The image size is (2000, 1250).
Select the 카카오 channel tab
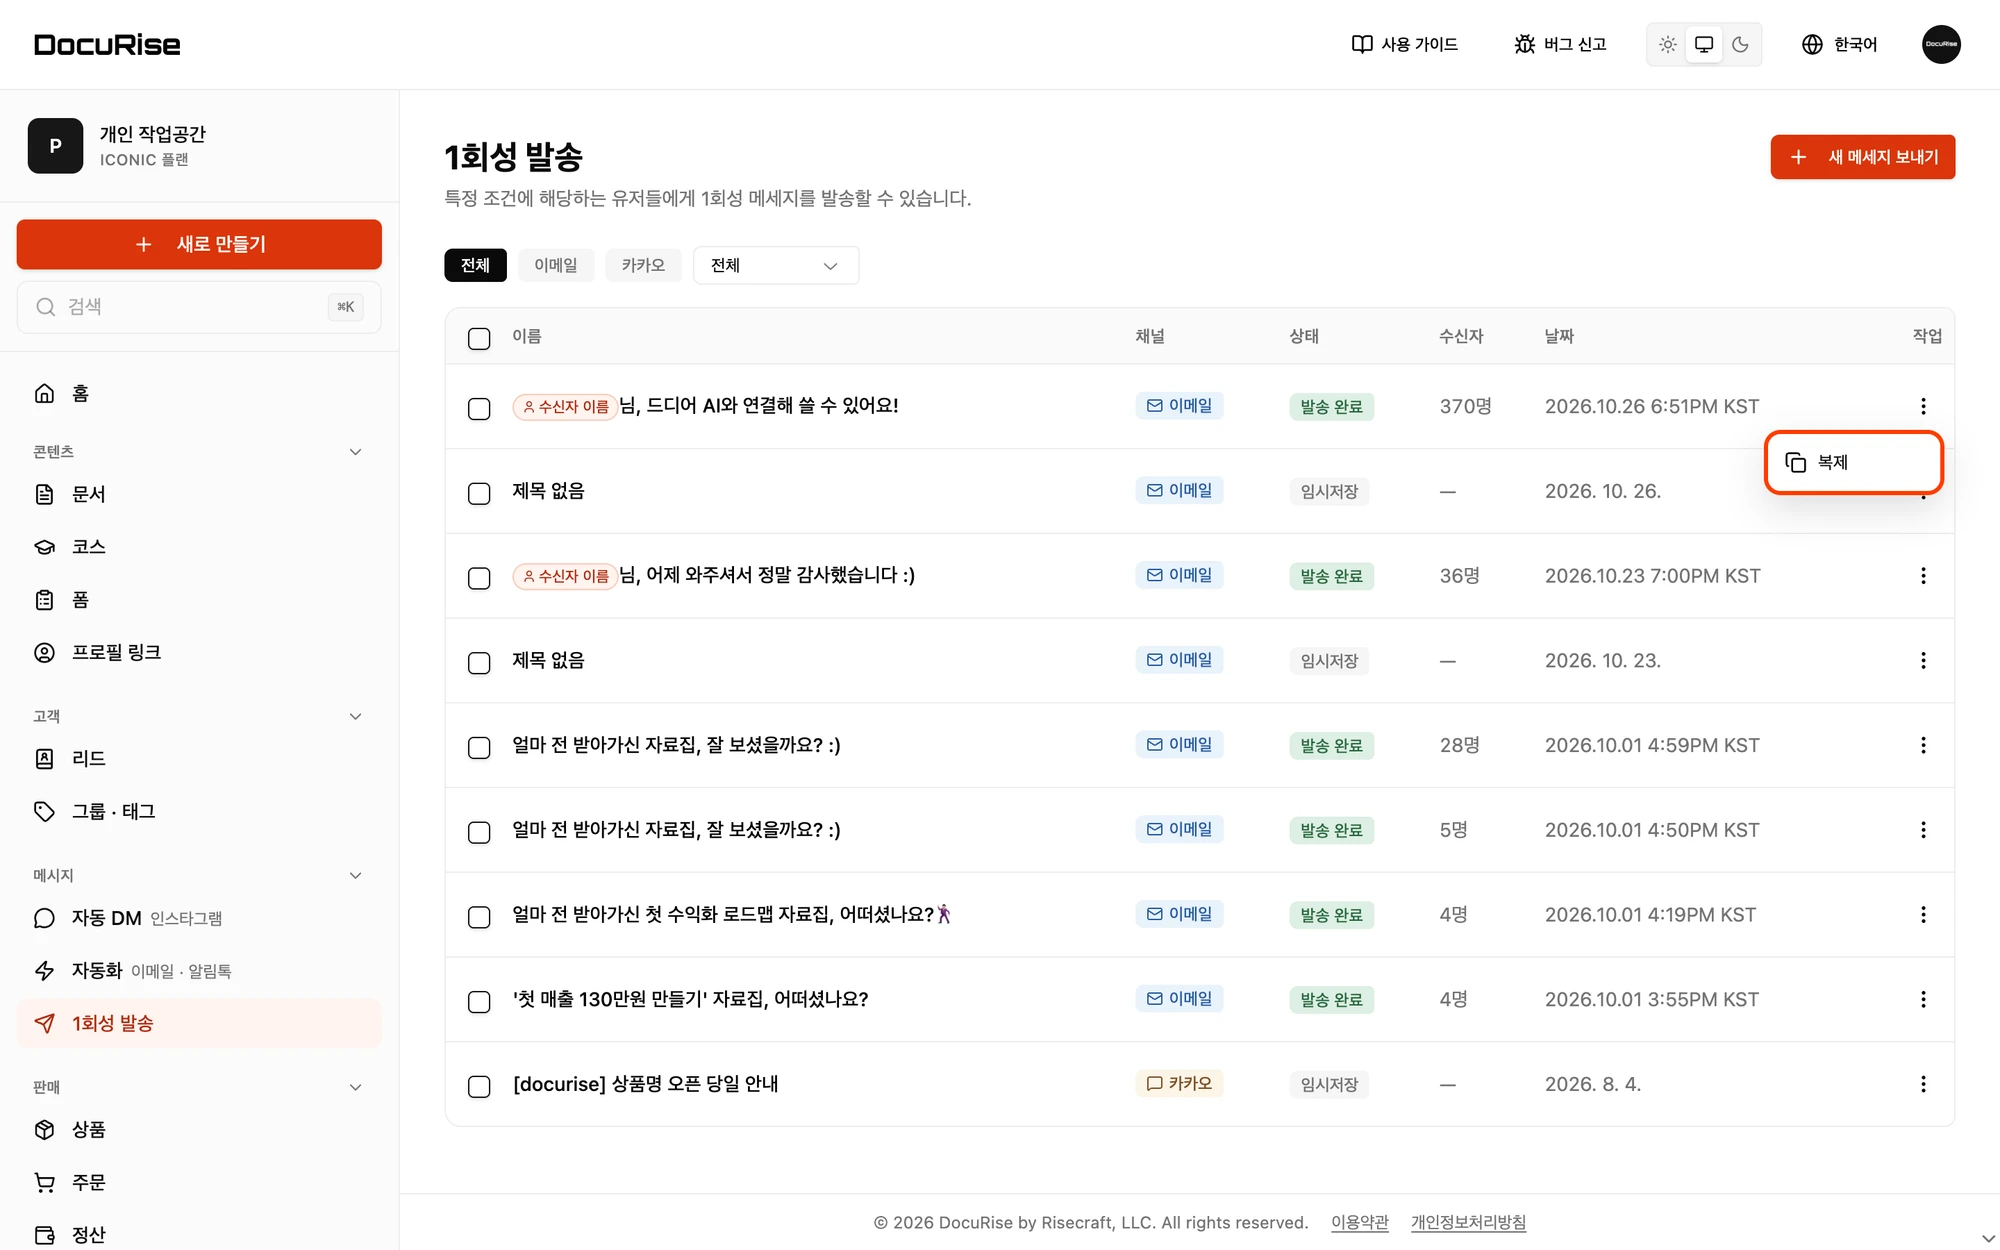pyautogui.click(x=643, y=265)
